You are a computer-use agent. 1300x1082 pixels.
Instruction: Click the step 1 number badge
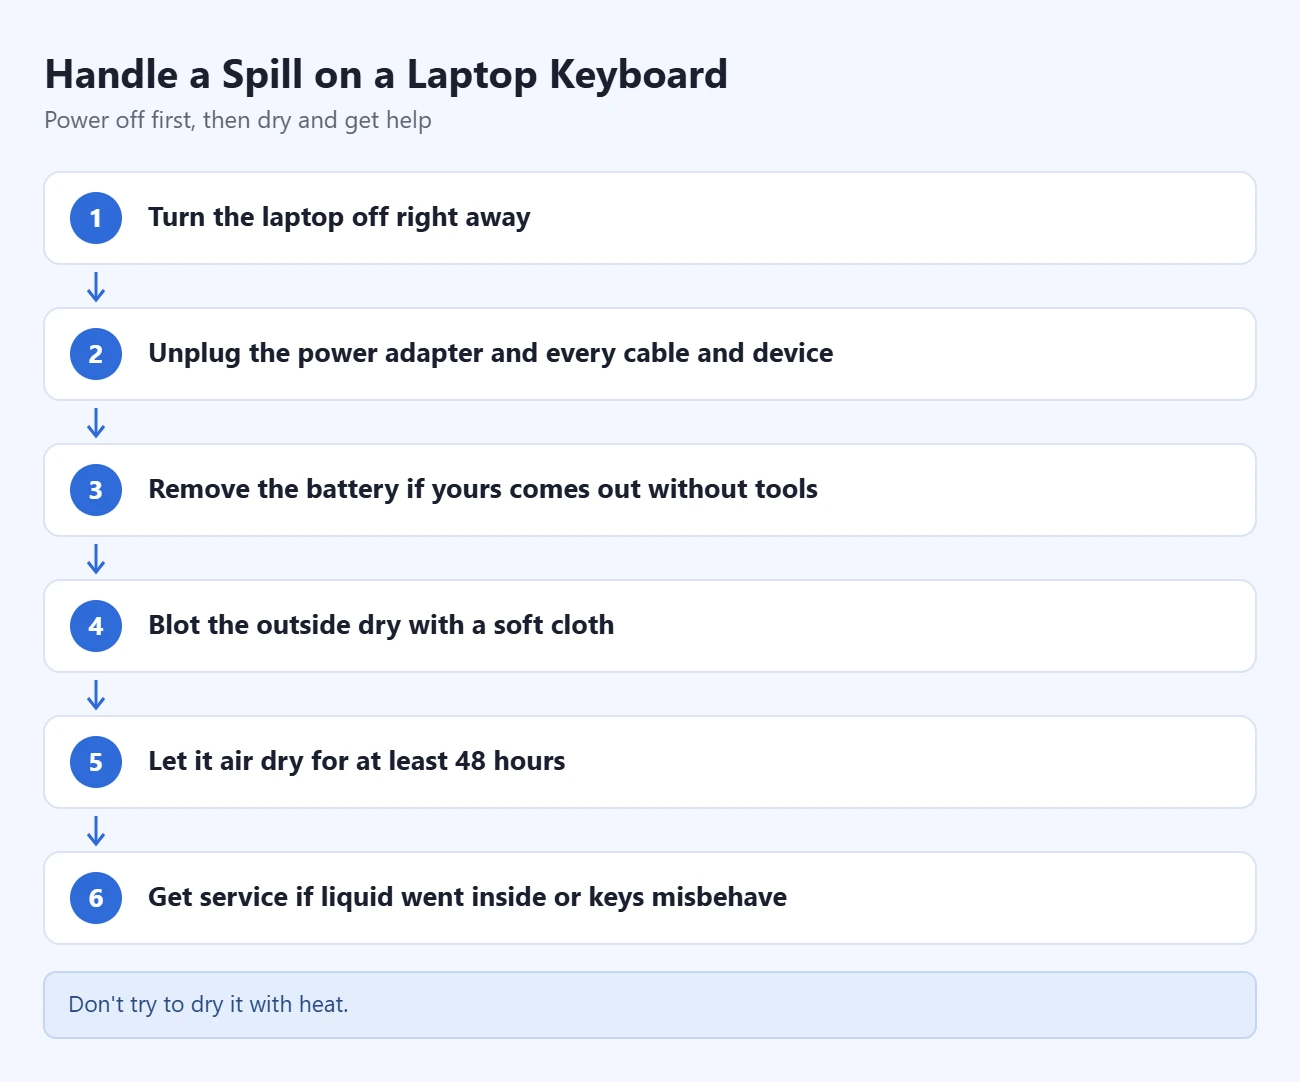[x=96, y=218]
